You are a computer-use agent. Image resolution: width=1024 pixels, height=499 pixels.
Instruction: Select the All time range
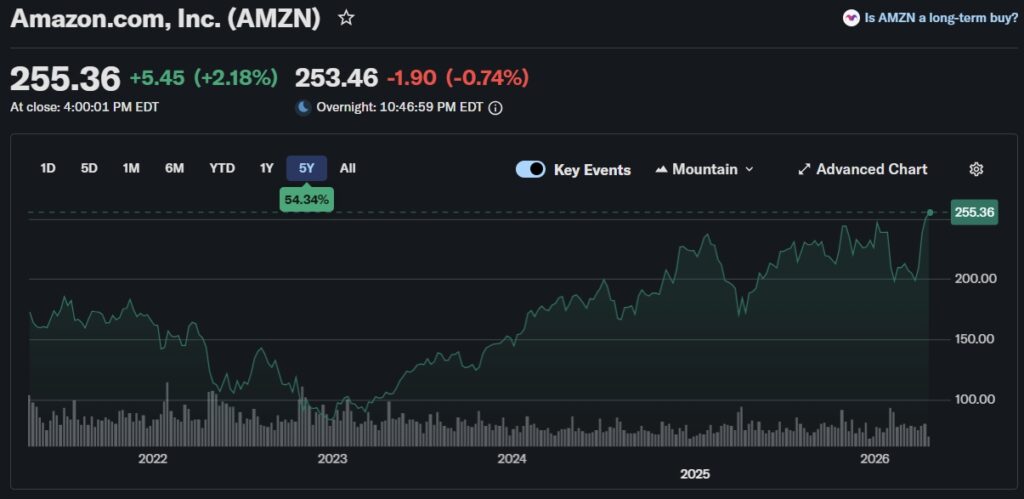(x=347, y=168)
